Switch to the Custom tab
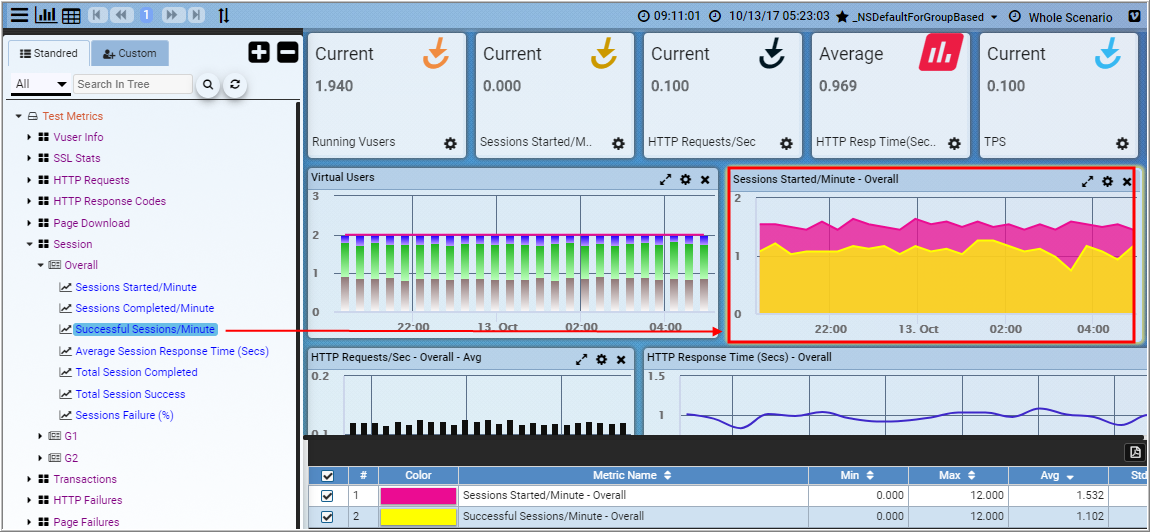Screen dimensions: 1150x532 pyautogui.click(x=130, y=53)
